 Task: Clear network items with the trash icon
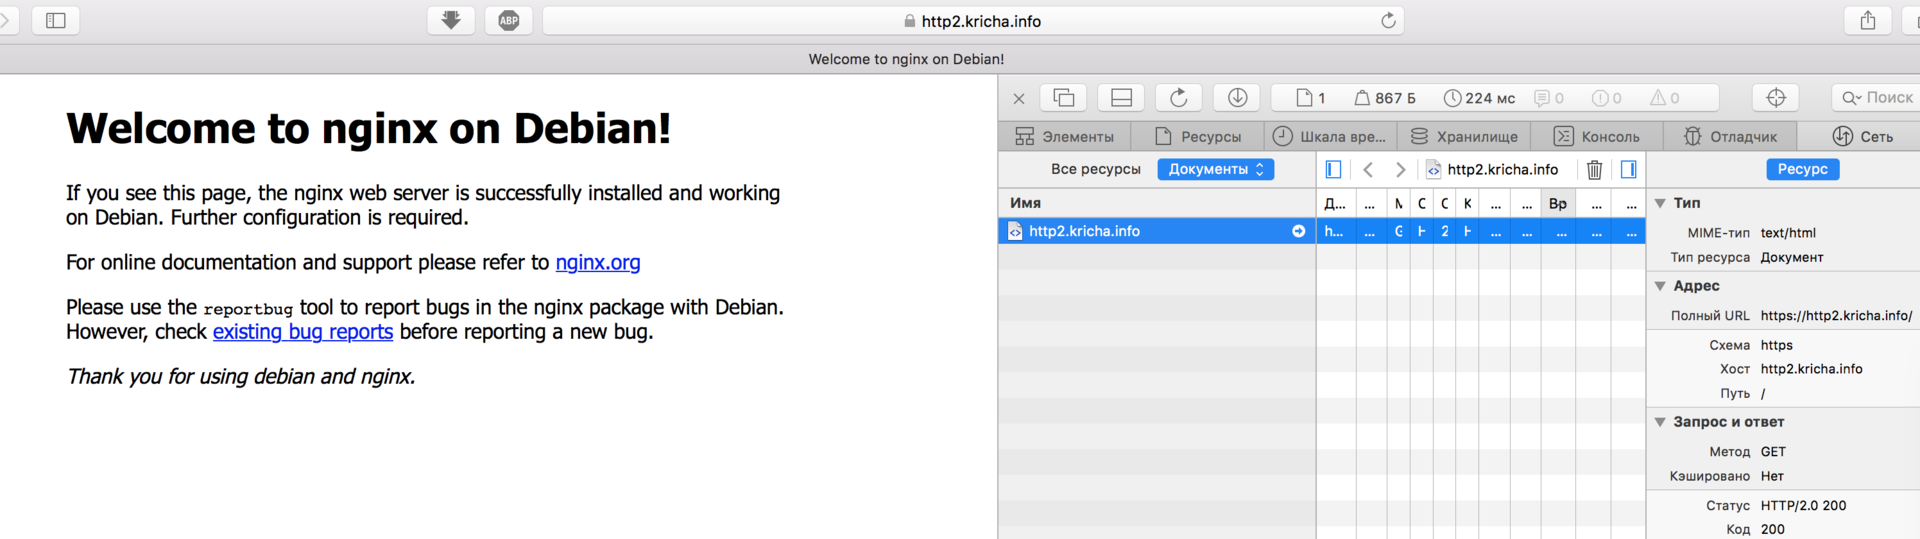click(1595, 170)
